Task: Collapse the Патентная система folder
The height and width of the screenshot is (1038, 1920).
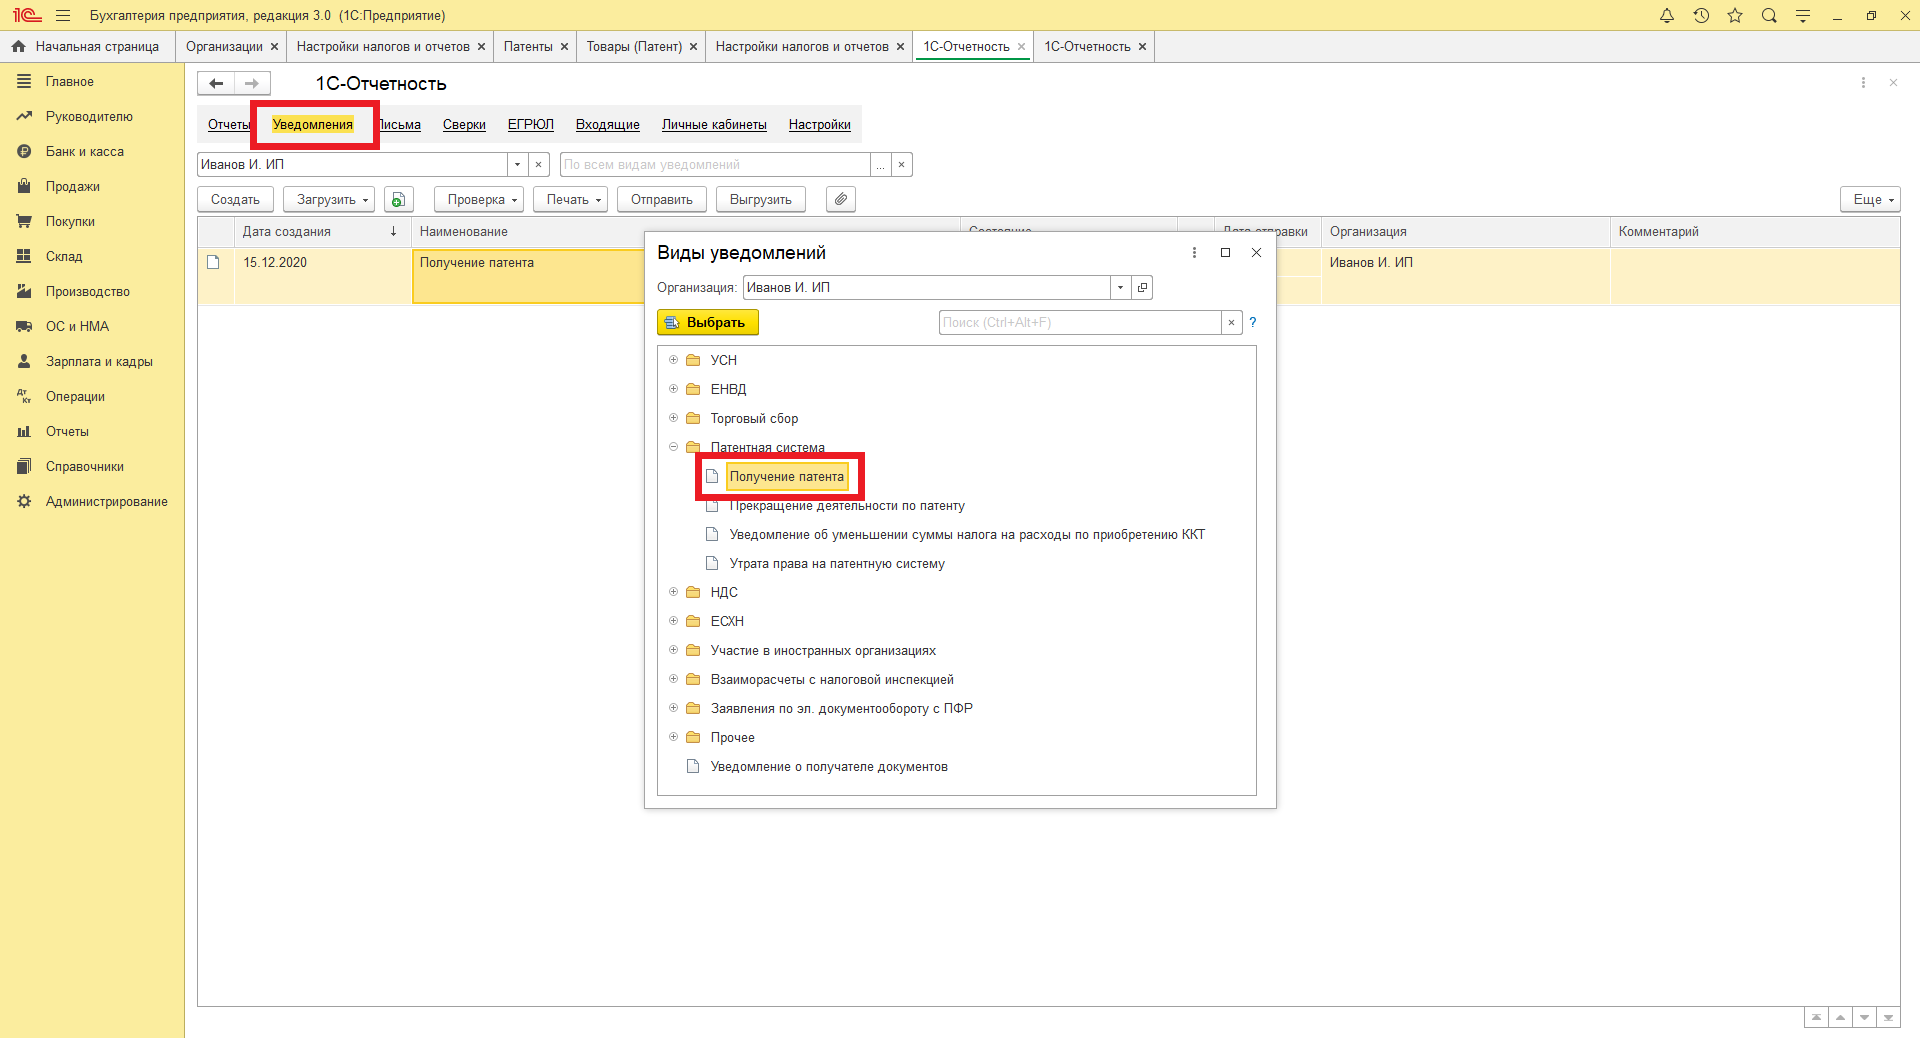Action: 673,447
